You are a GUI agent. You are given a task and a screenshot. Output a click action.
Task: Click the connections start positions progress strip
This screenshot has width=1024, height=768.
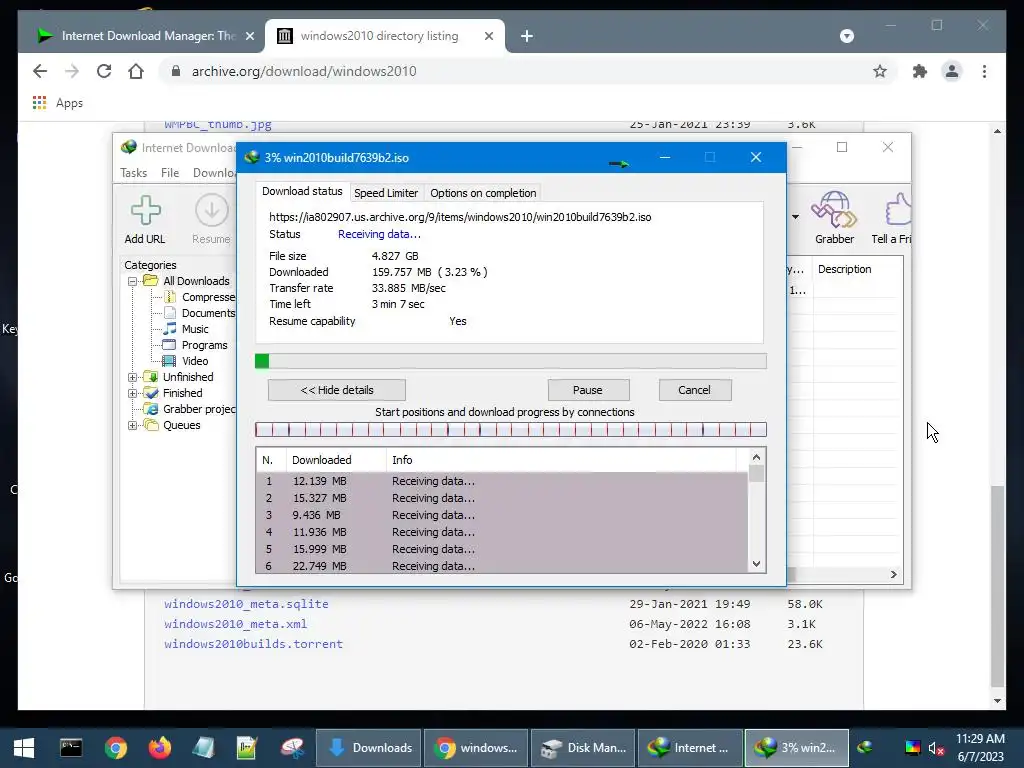[x=511, y=430]
